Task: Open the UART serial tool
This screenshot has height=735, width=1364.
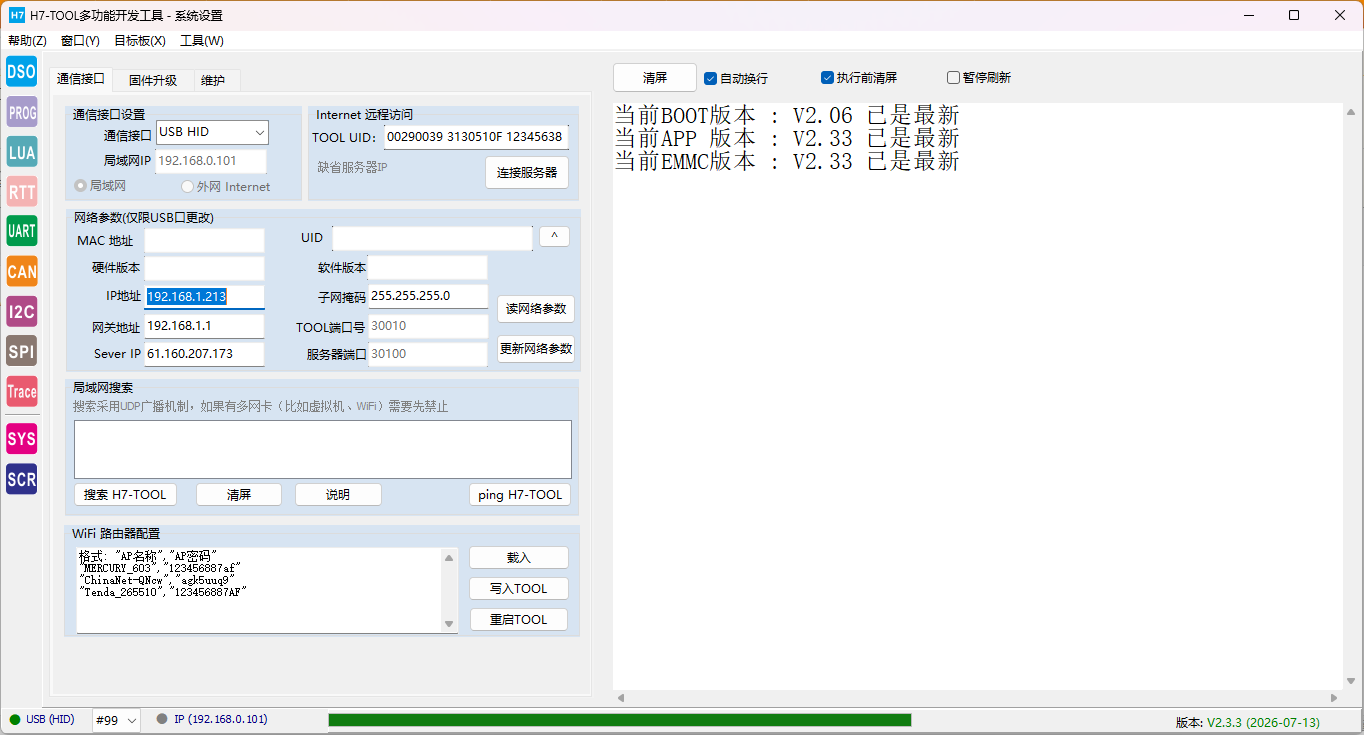Action: [x=21, y=231]
